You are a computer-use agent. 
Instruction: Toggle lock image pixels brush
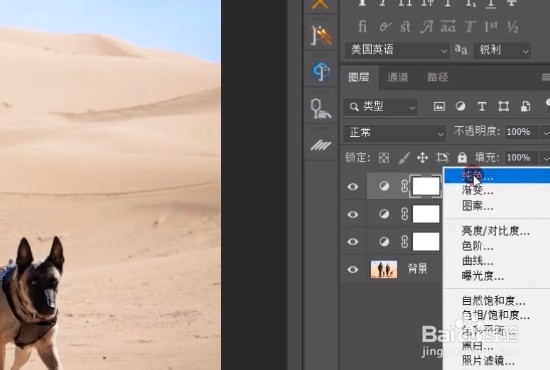pos(404,158)
